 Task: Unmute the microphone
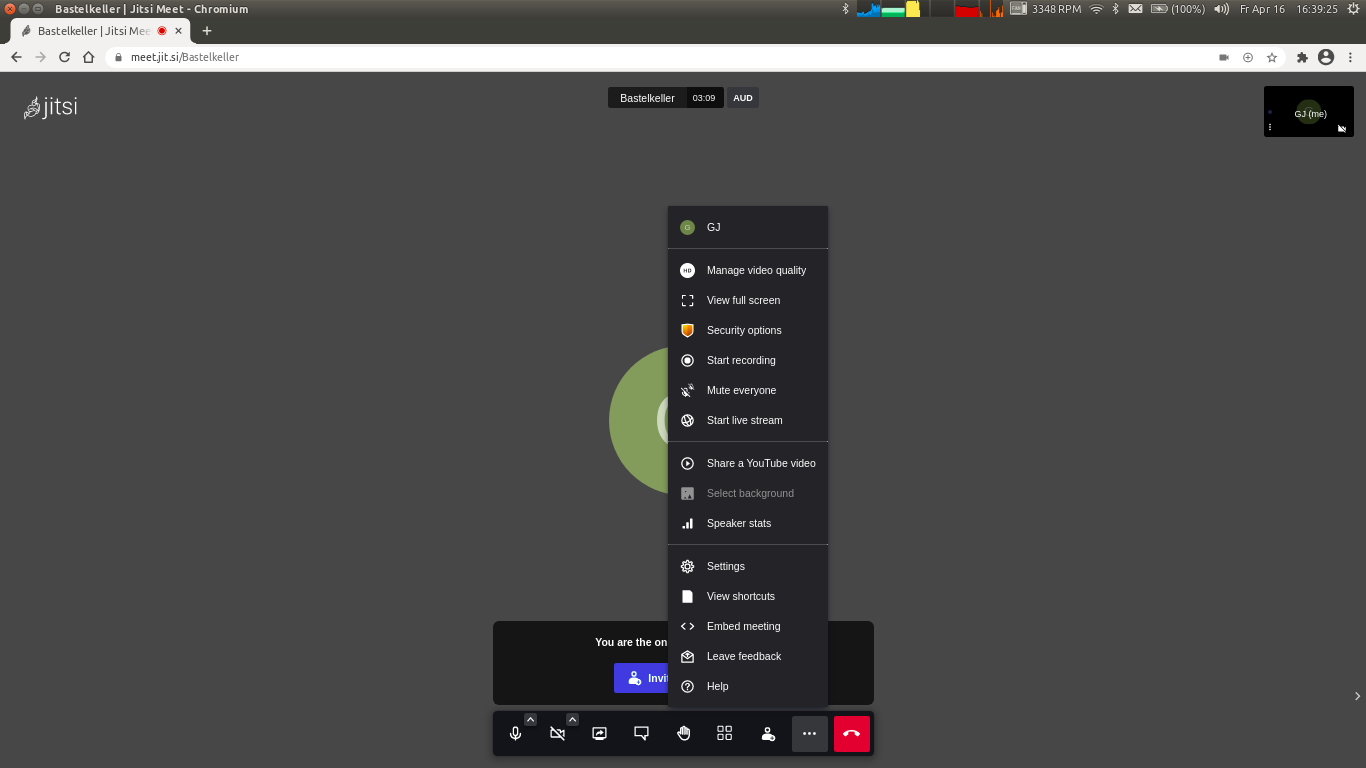coord(516,733)
